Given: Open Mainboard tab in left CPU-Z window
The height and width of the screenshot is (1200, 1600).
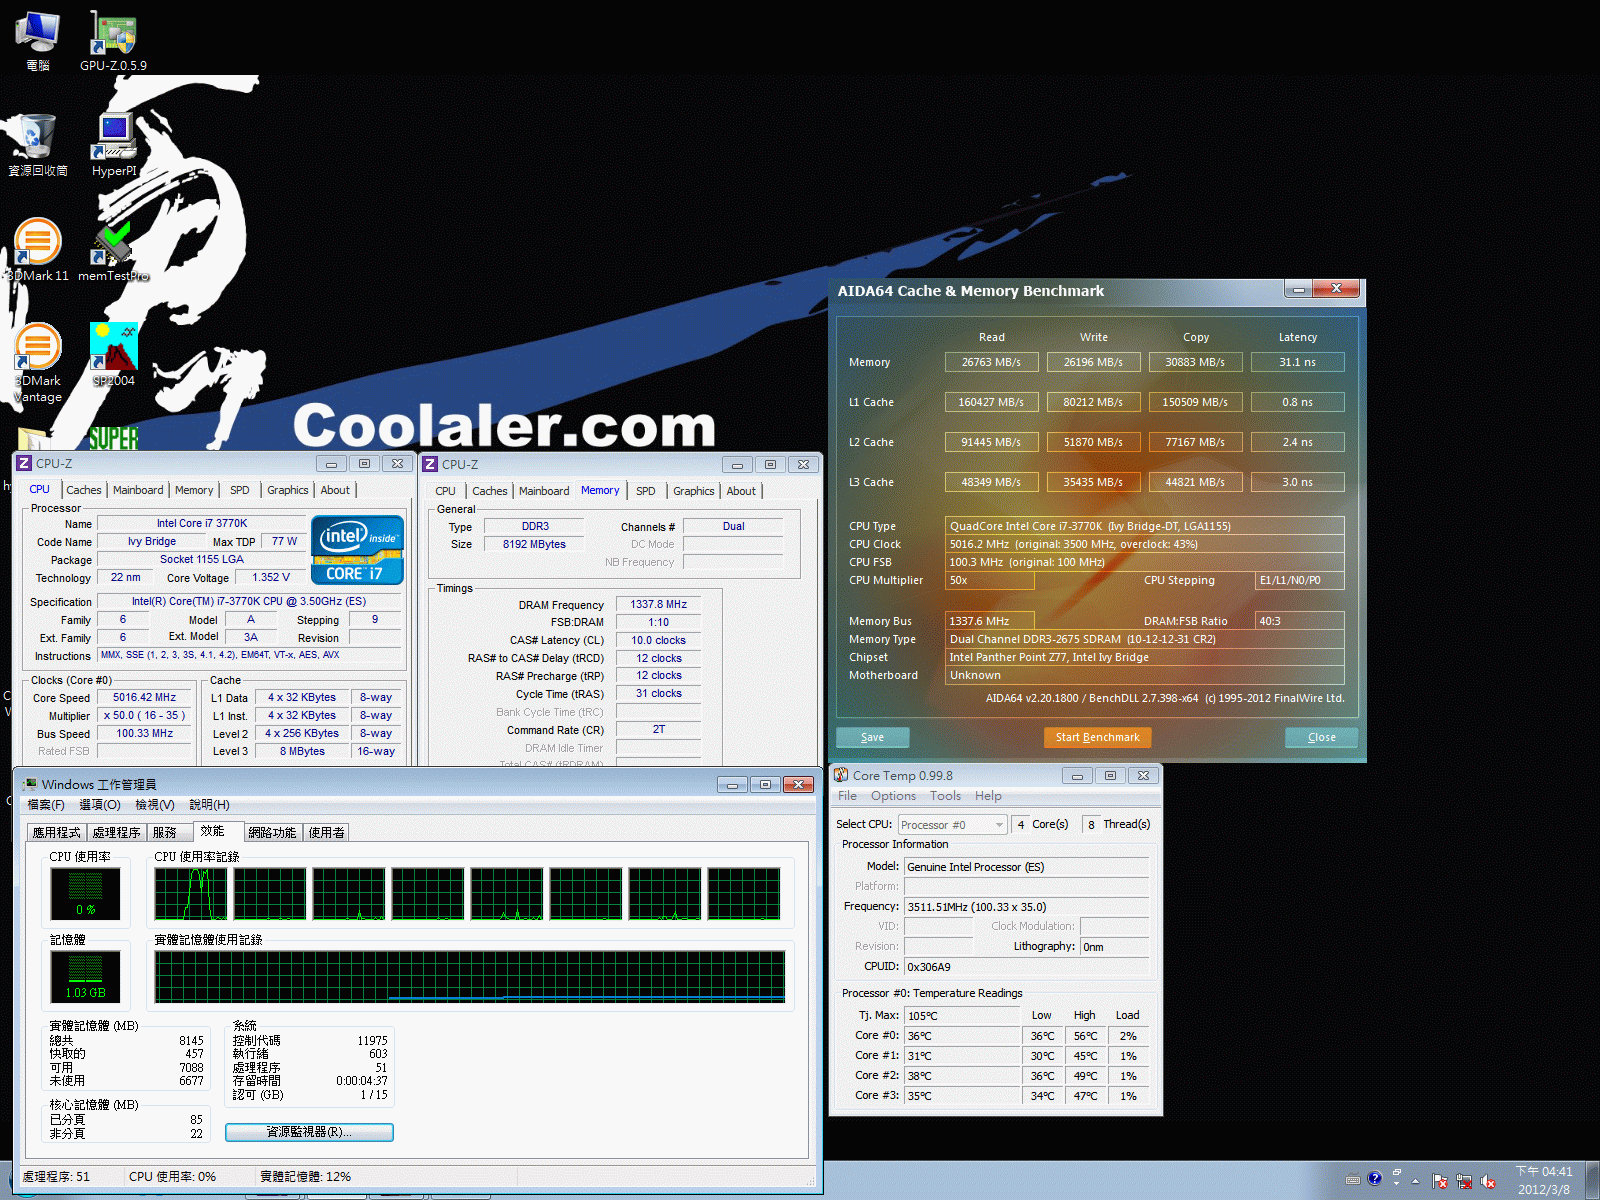Looking at the screenshot, I should click(138, 490).
